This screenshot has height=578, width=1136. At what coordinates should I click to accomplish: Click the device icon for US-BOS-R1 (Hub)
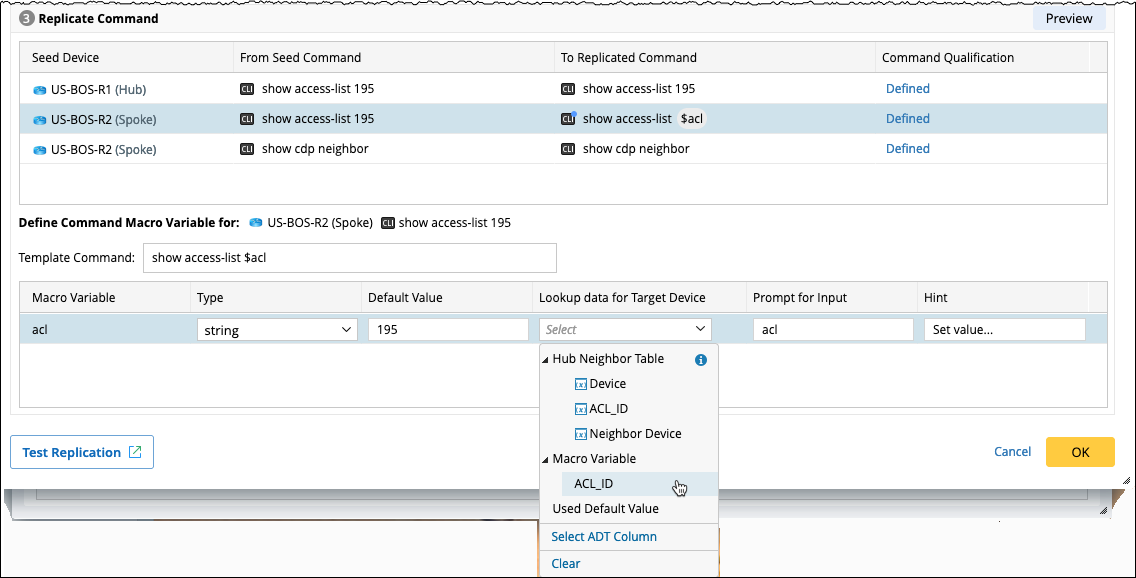[x=40, y=89]
